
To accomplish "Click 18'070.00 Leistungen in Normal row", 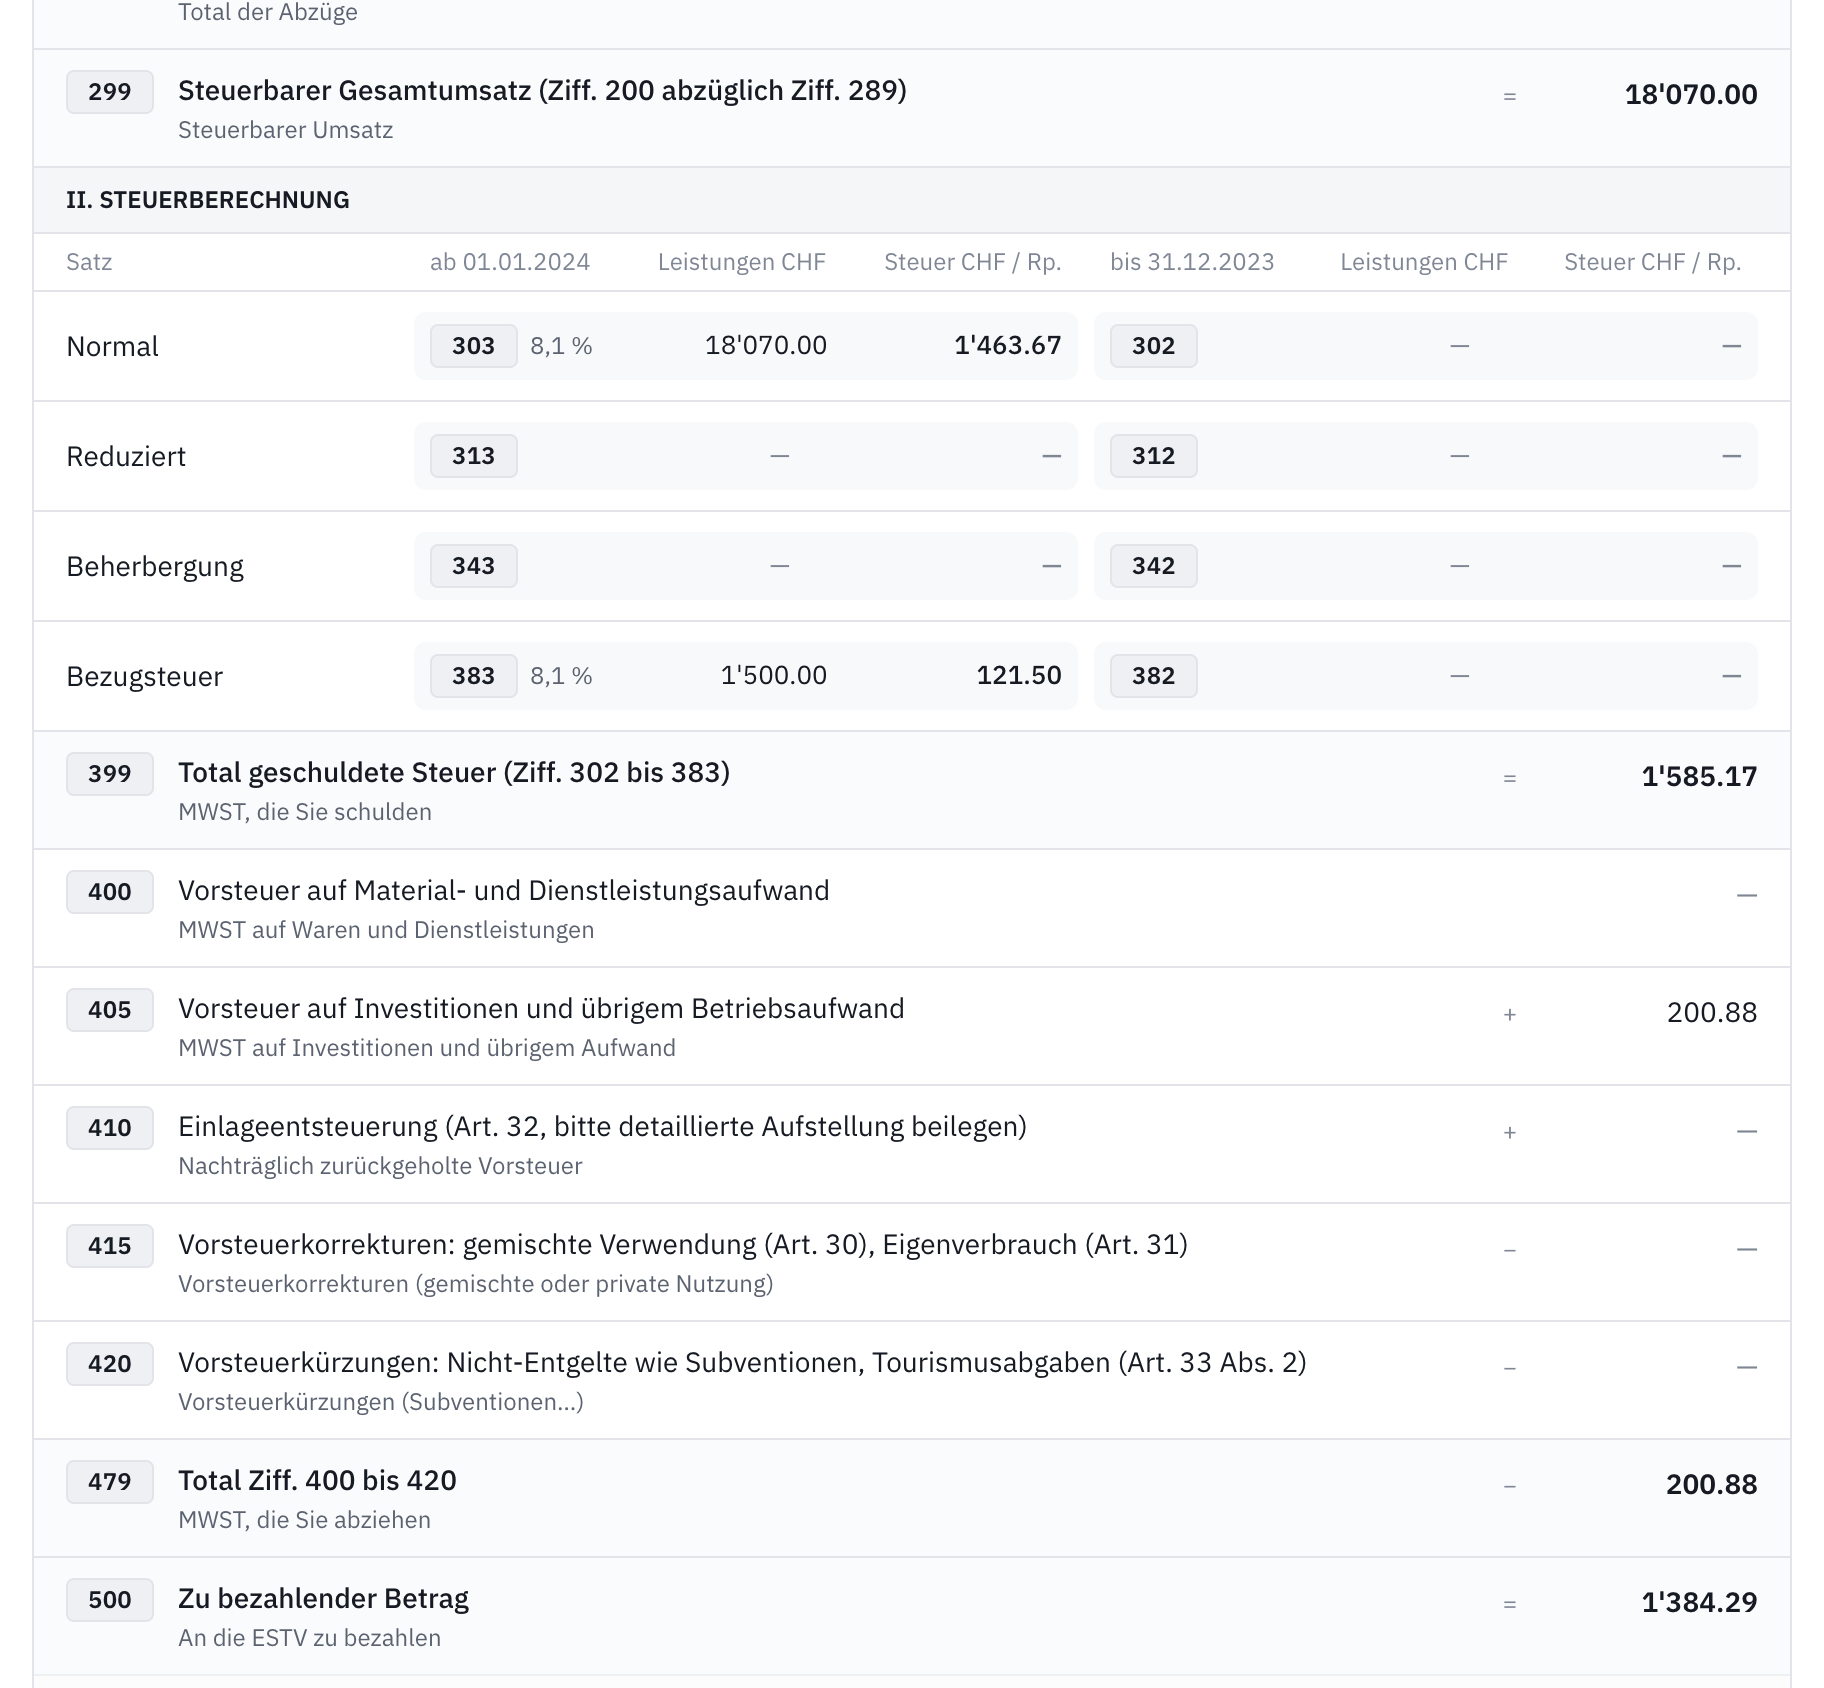I will [x=766, y=345].
